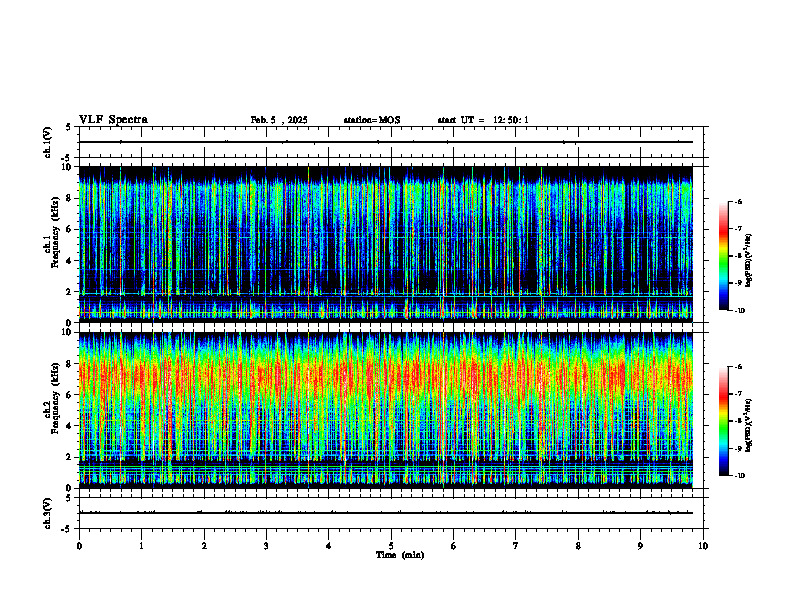Click the "ch.3(V)" axis label
Screen dimensions: 792x612
48,513
